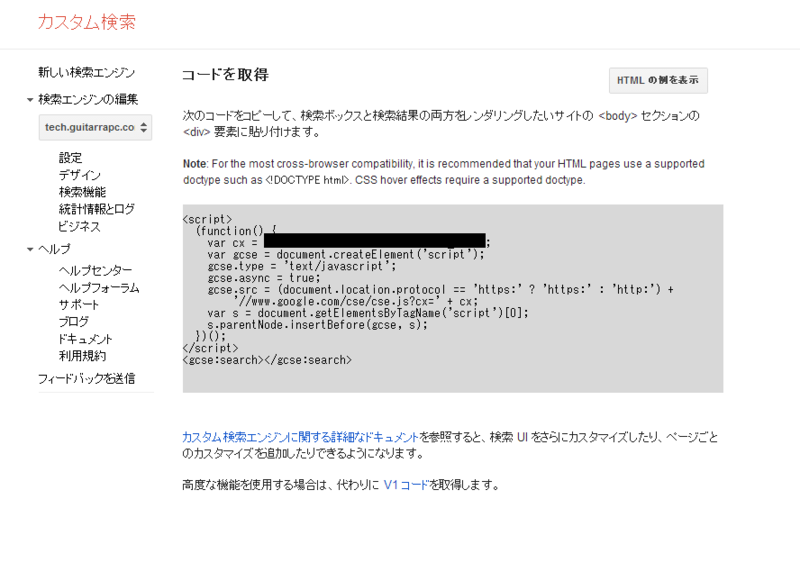
Task: Open 統計情報とログ sidebar item
Action: tap(97, 209)
